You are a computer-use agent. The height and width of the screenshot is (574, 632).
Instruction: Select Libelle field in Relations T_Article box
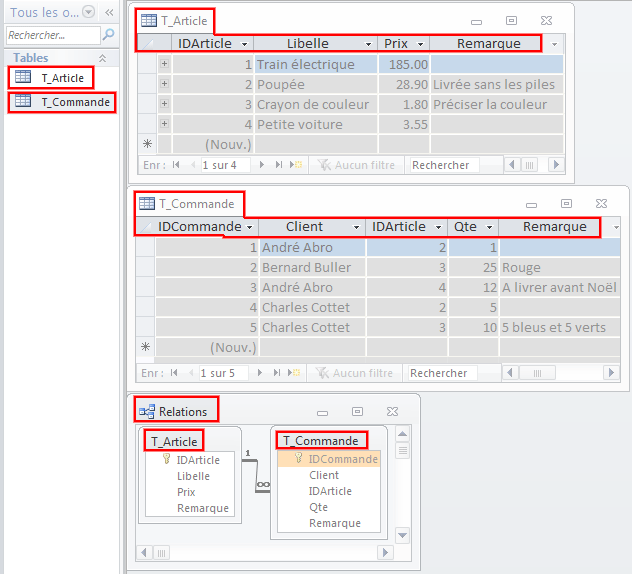pos(193,476)
